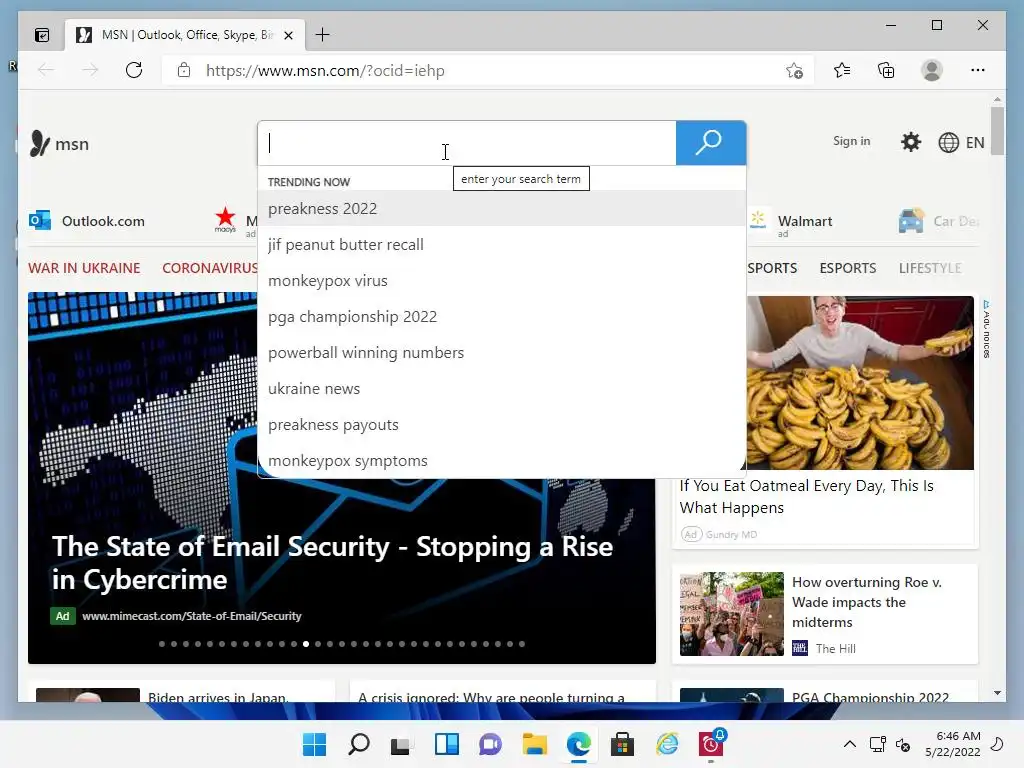Open ESPORTS news tab
Viewport: 1024px width, 768px height.
(848, 268)
